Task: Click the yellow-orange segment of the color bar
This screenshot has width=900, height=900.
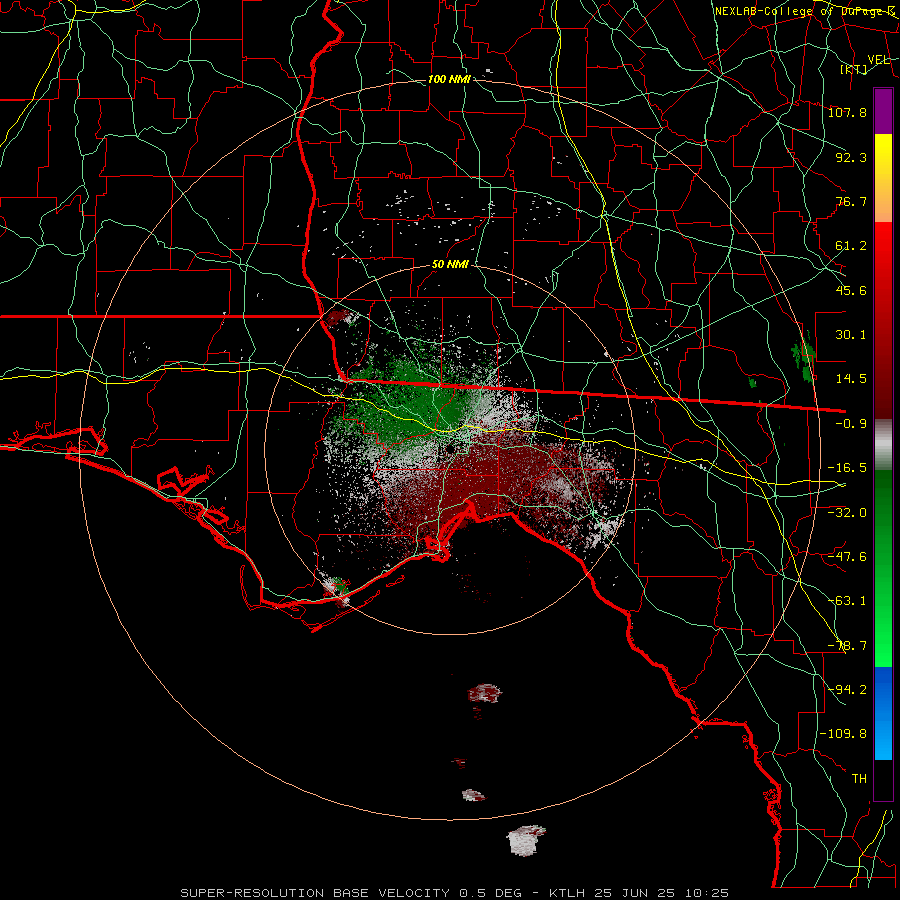Action: tap(883, 178)
